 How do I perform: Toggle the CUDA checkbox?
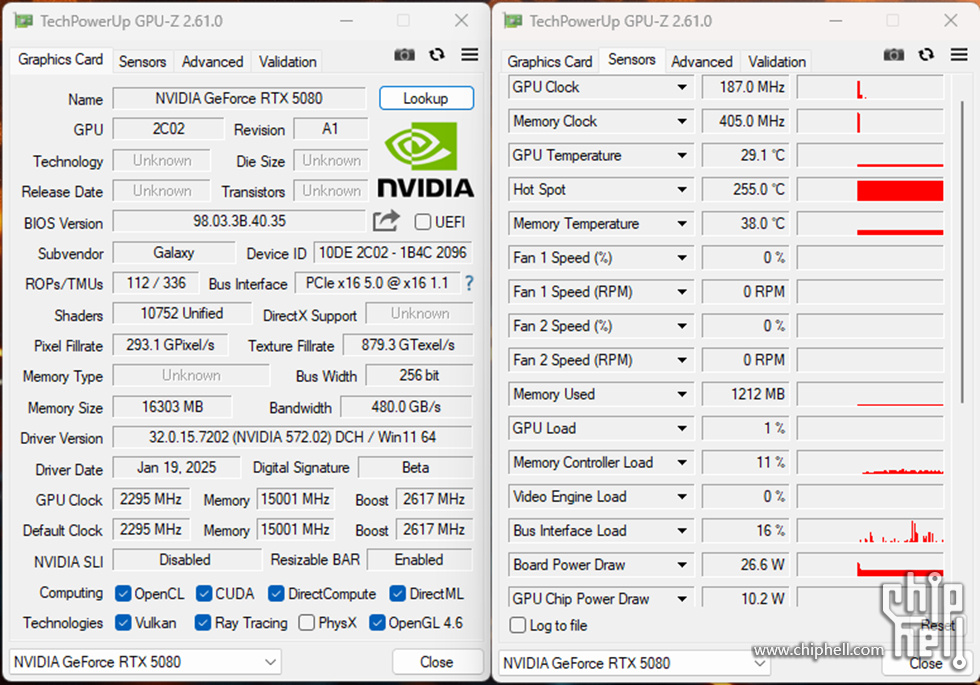click(x=204, y=593)
